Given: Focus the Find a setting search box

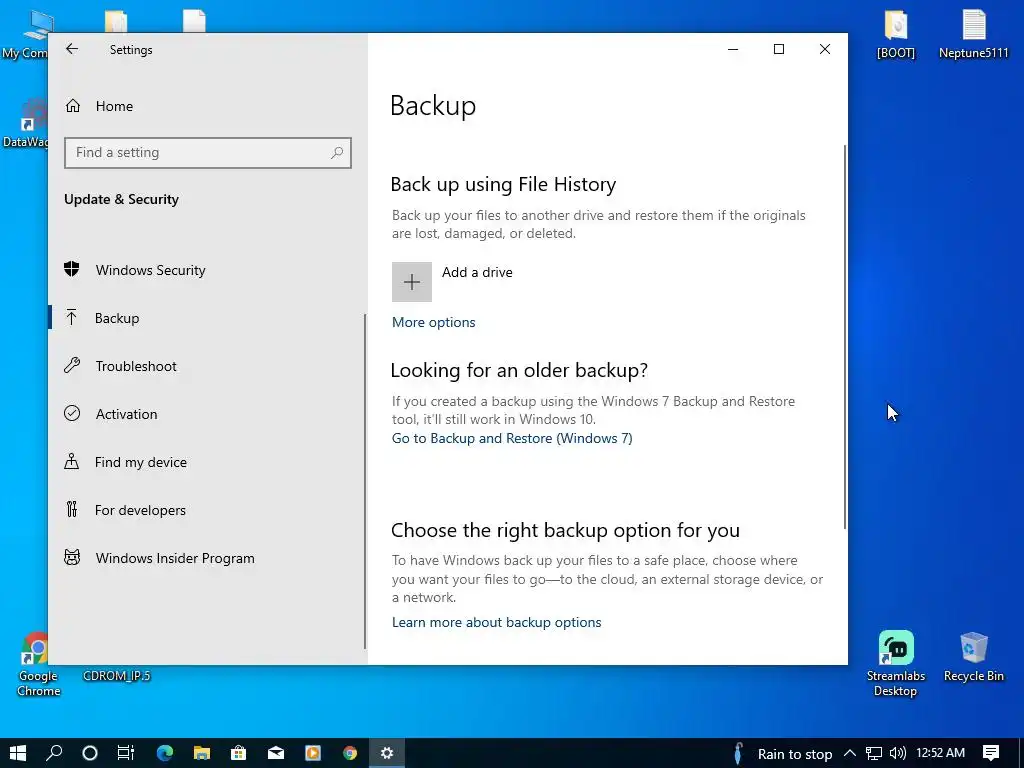Looking at the screenshot, I should [x=208, y=152].
